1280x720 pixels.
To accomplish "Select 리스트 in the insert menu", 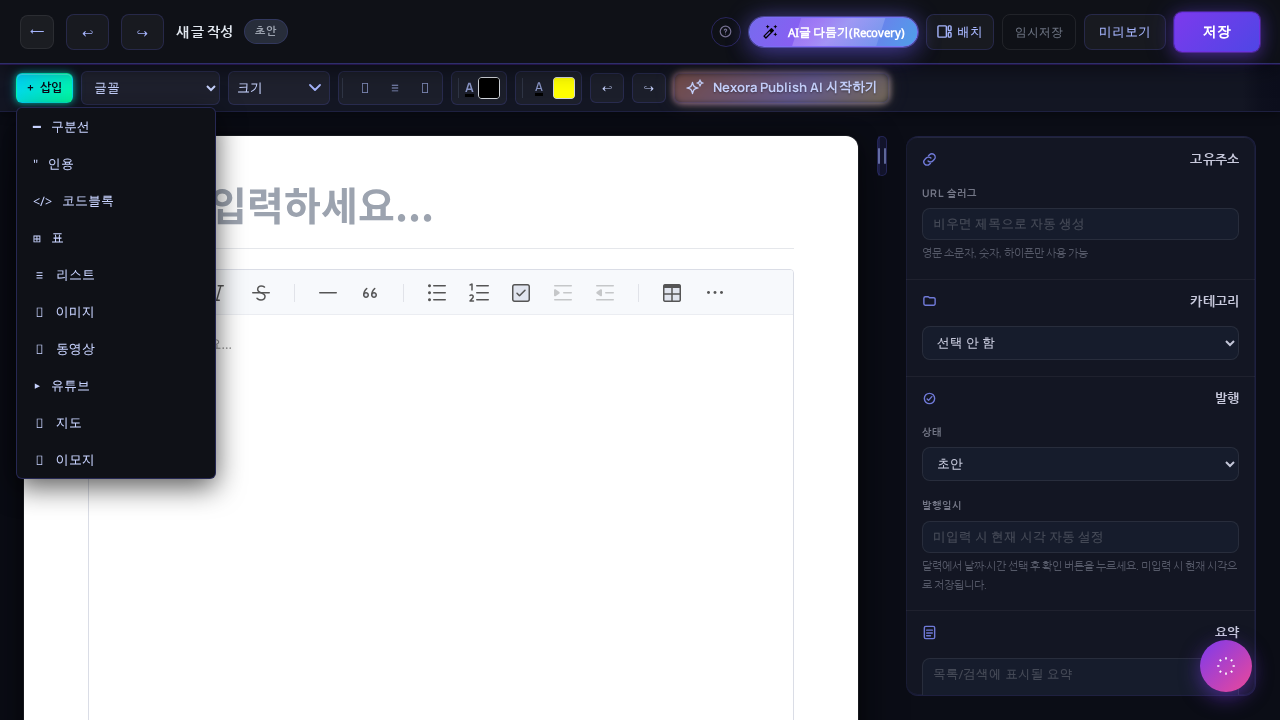I will 116,275.
